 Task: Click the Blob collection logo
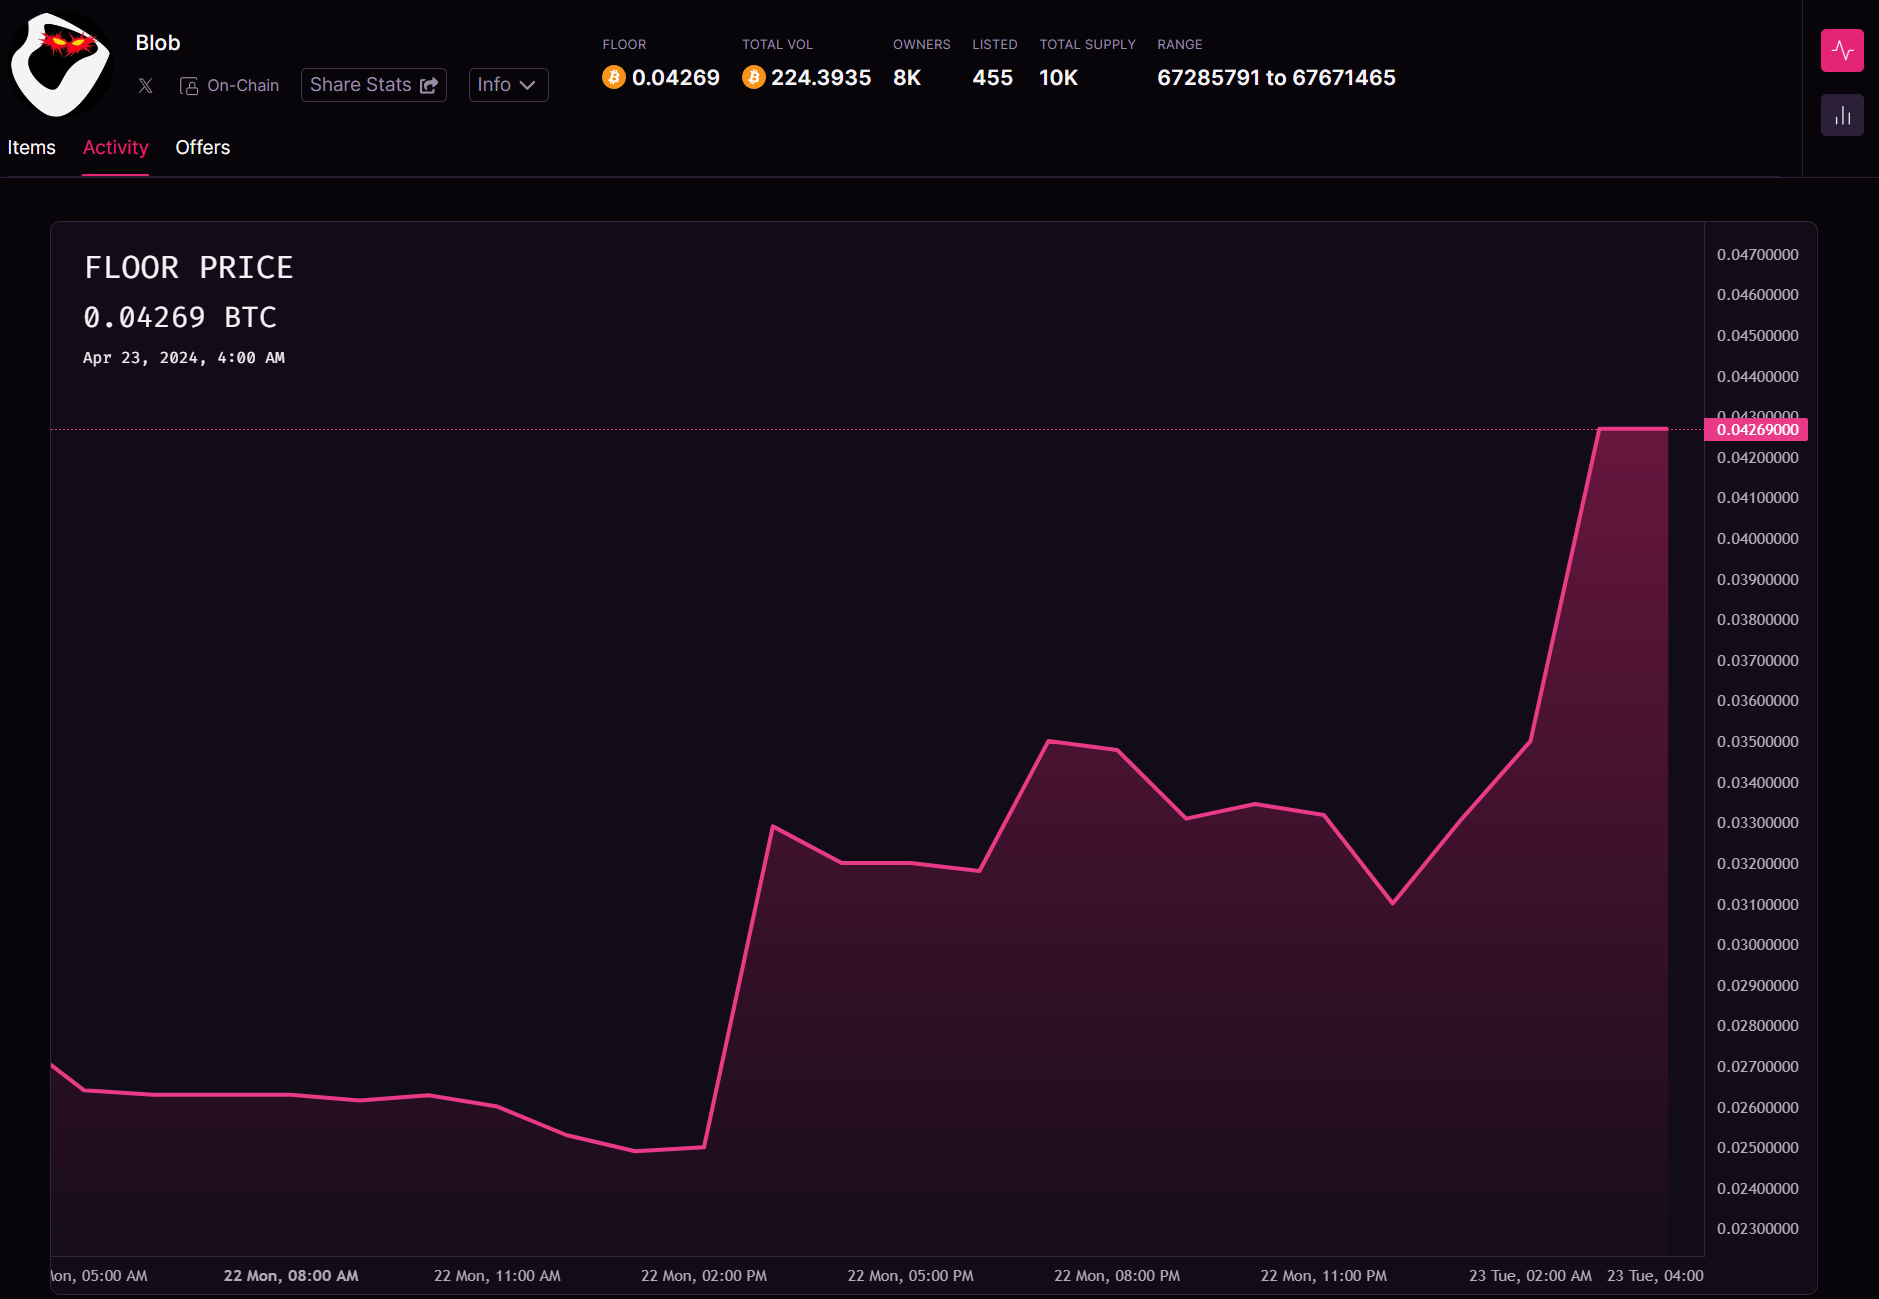tap(60, 65)
